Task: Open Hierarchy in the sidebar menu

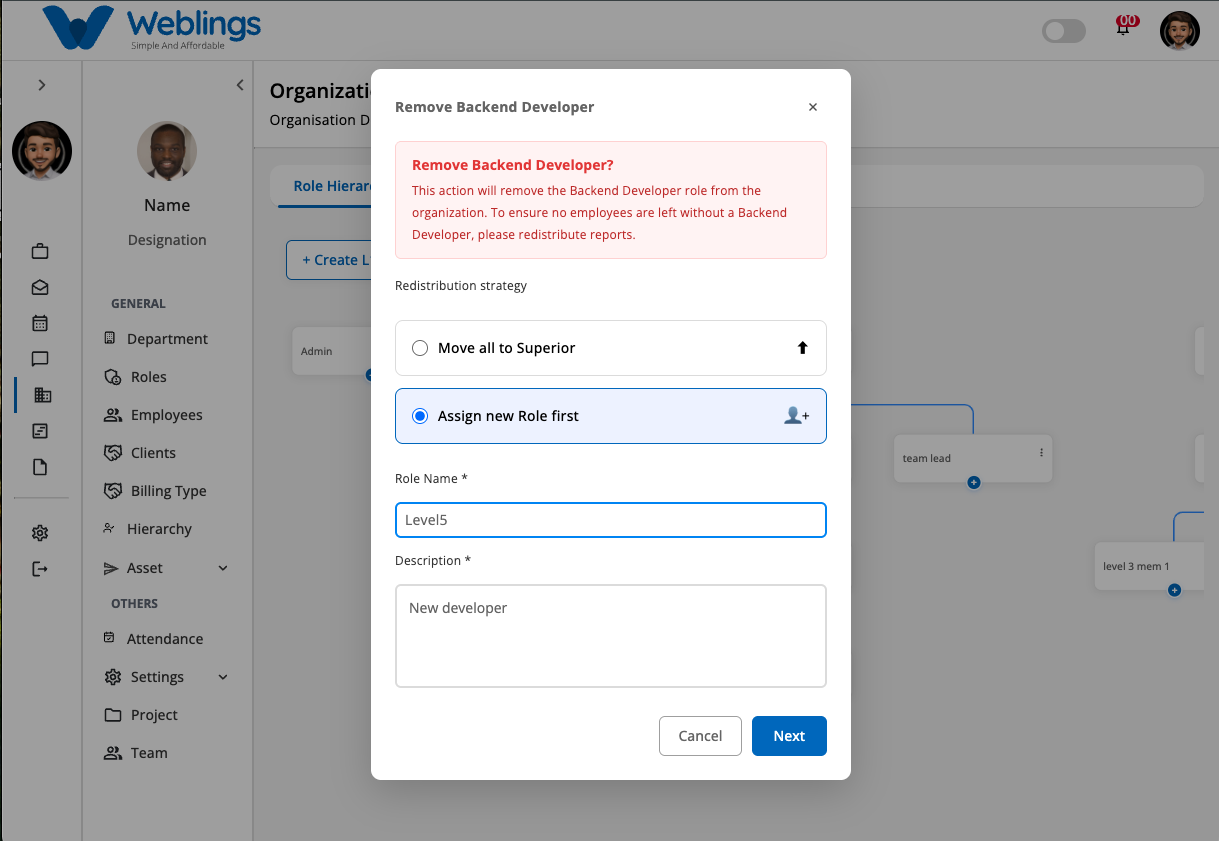Action: [x=159, y=529]
